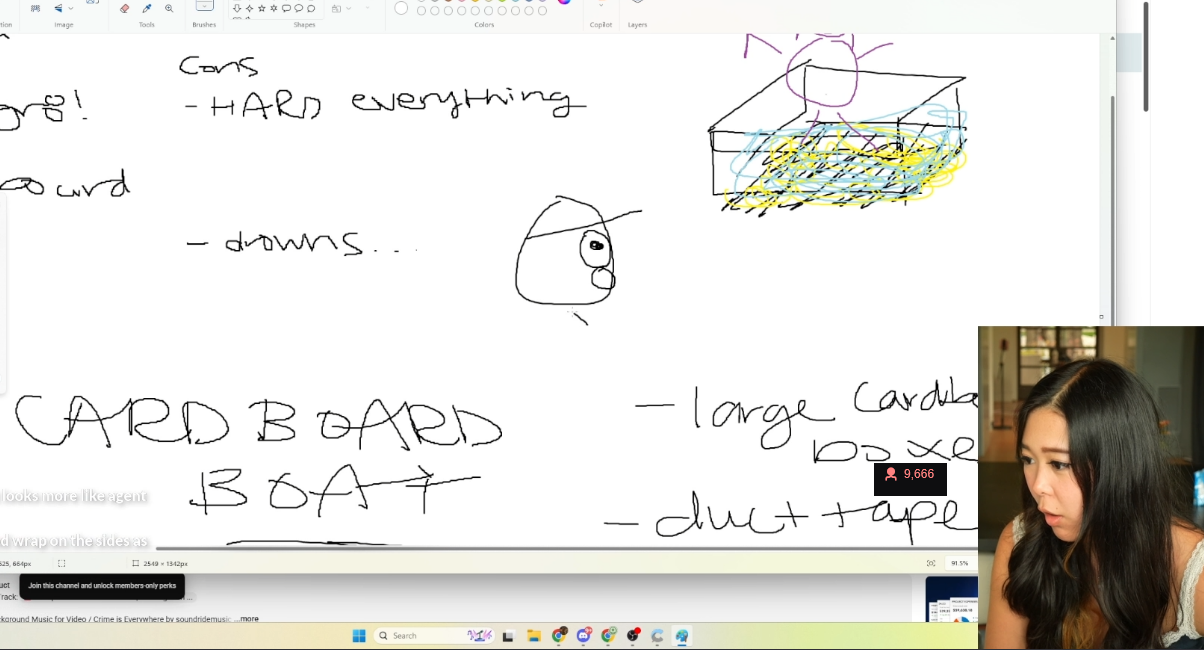Click the taskbar Search box

coord(434,635)
